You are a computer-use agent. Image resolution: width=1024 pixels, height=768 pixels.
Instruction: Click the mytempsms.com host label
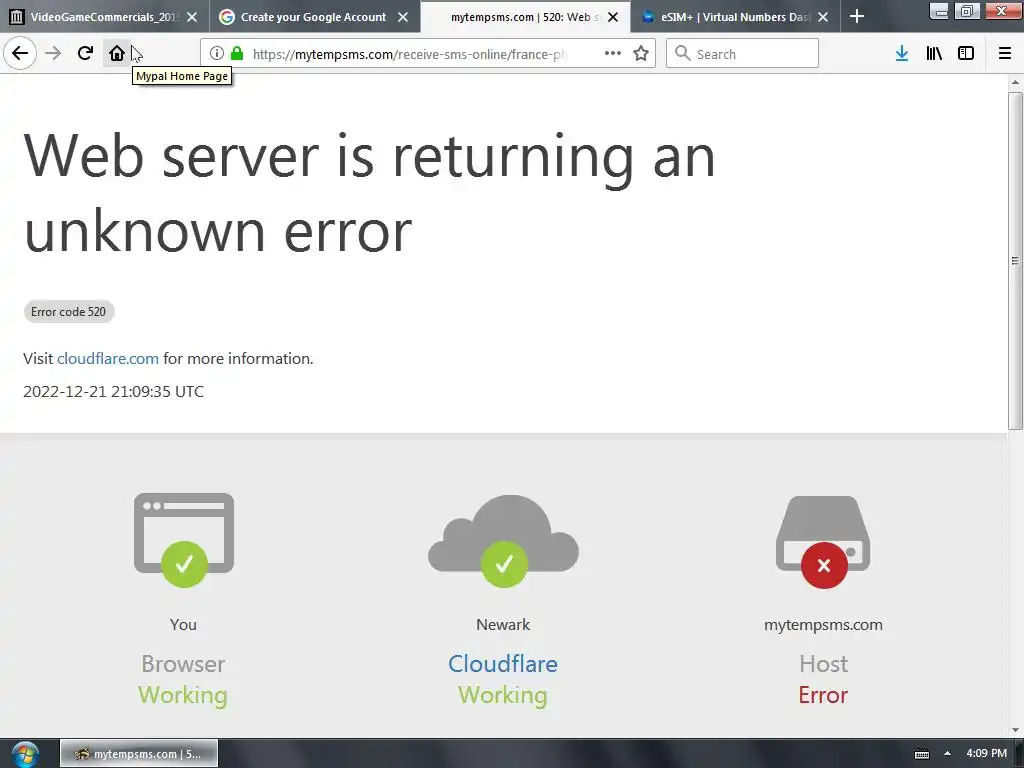tap(823, 624)
